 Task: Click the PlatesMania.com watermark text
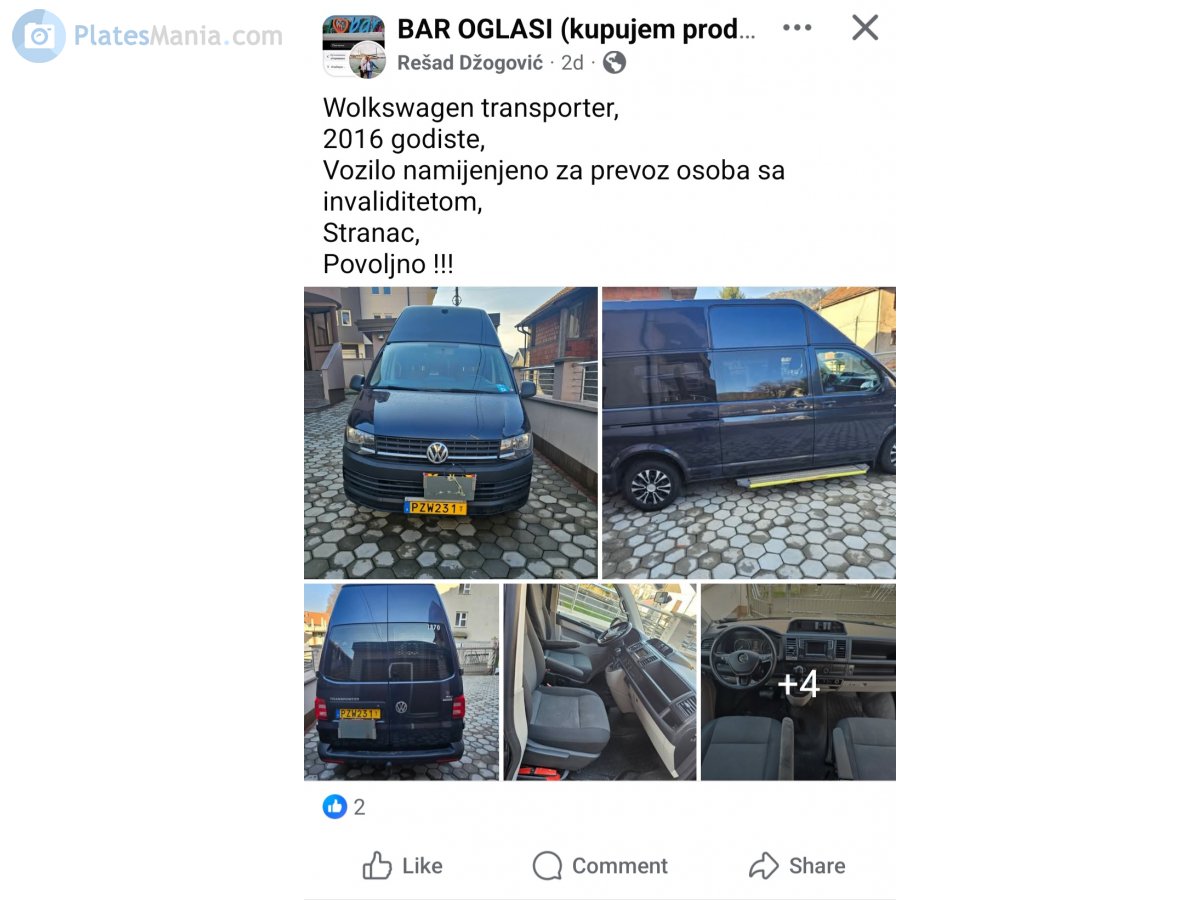[x=178, y=36]
